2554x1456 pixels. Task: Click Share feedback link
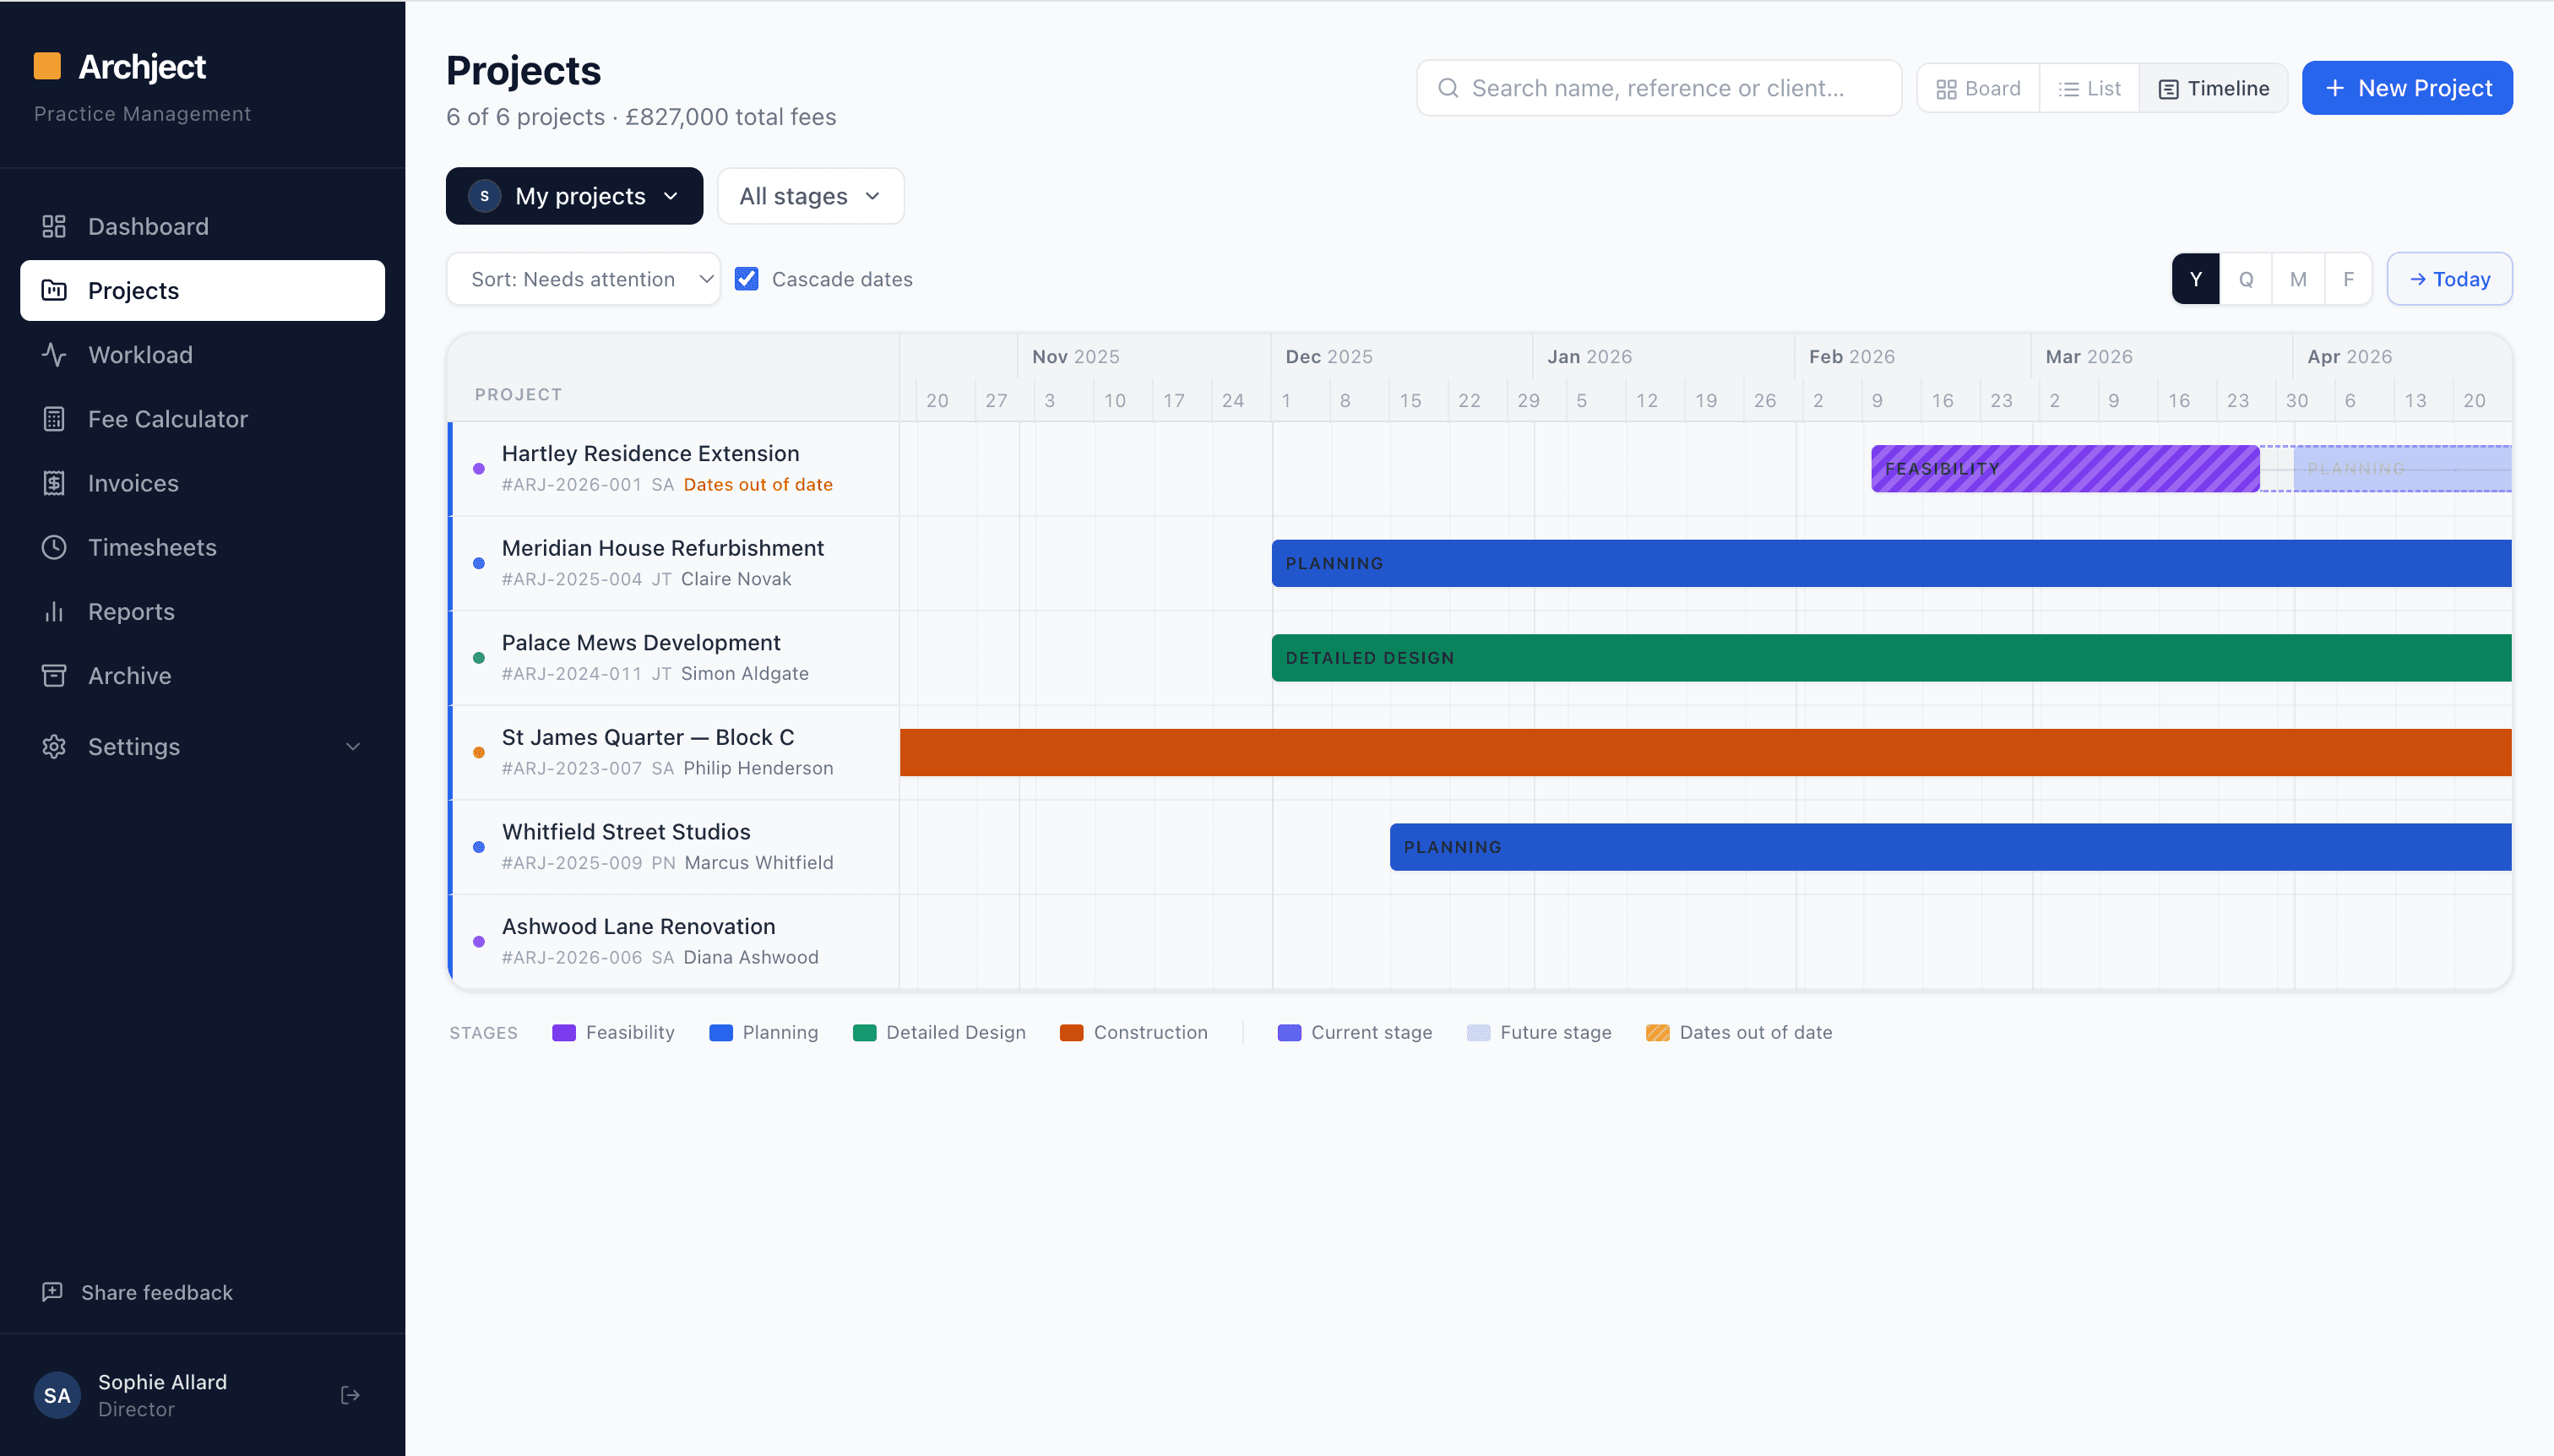157,1292
